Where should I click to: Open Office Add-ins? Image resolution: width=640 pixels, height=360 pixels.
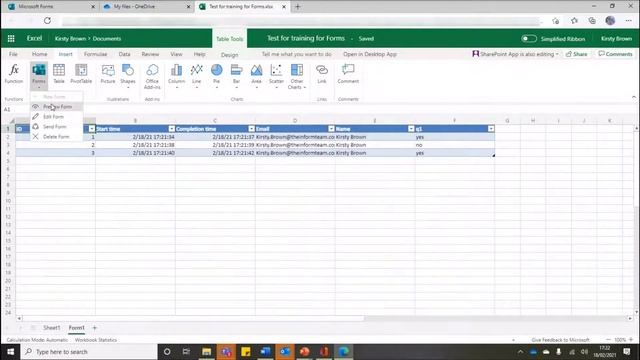point(152,76)
